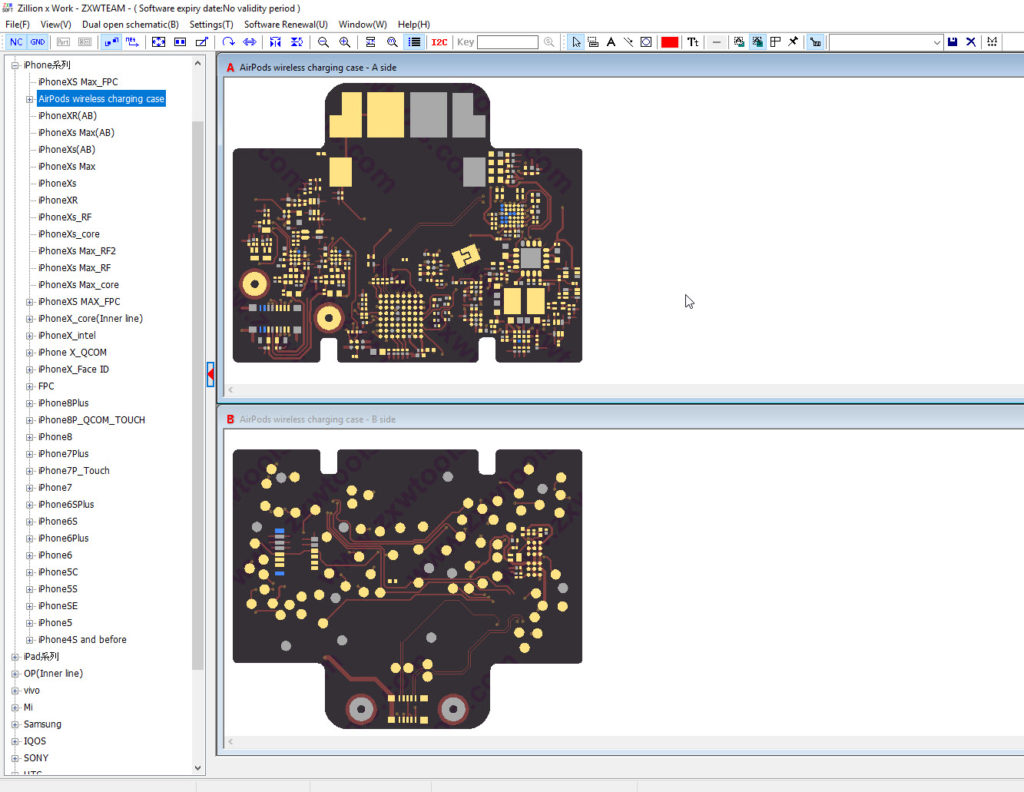The width and height of the screenshot is (1024, 792).
Task: Select the text 'A' annotation tool
Action: point(611,42)
